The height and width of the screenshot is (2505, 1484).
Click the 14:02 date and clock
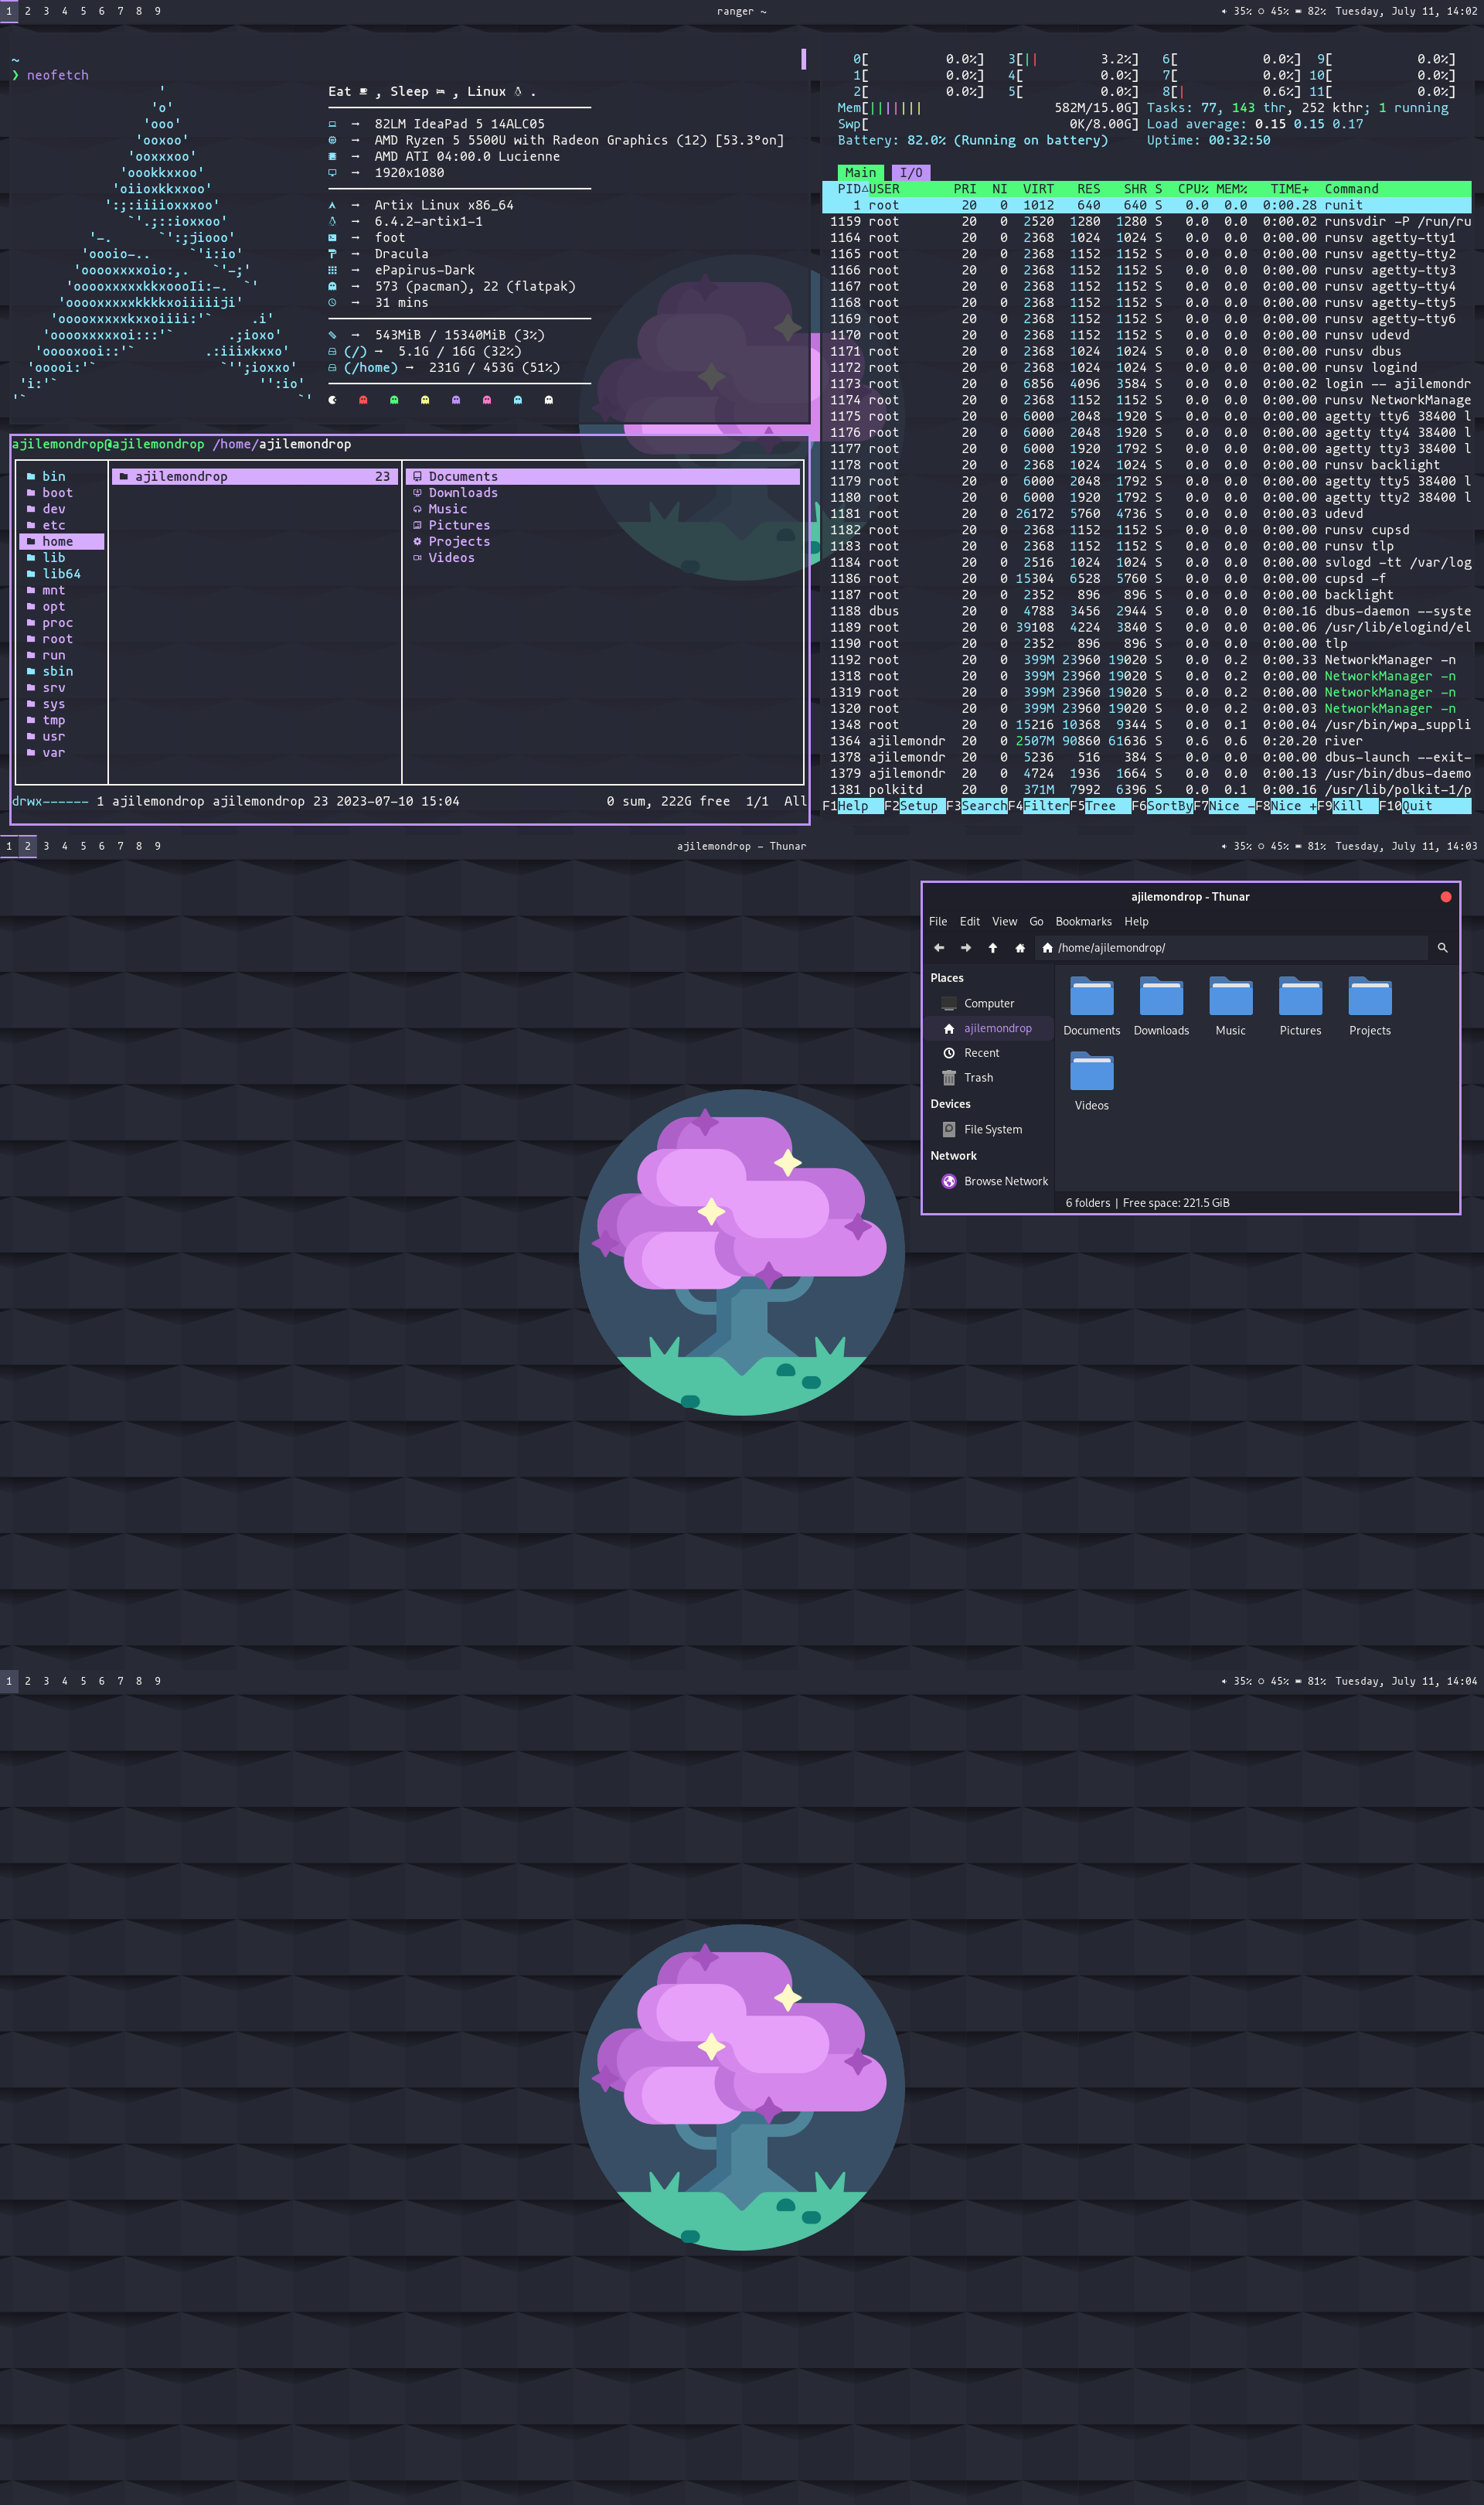coord(1406,11)
